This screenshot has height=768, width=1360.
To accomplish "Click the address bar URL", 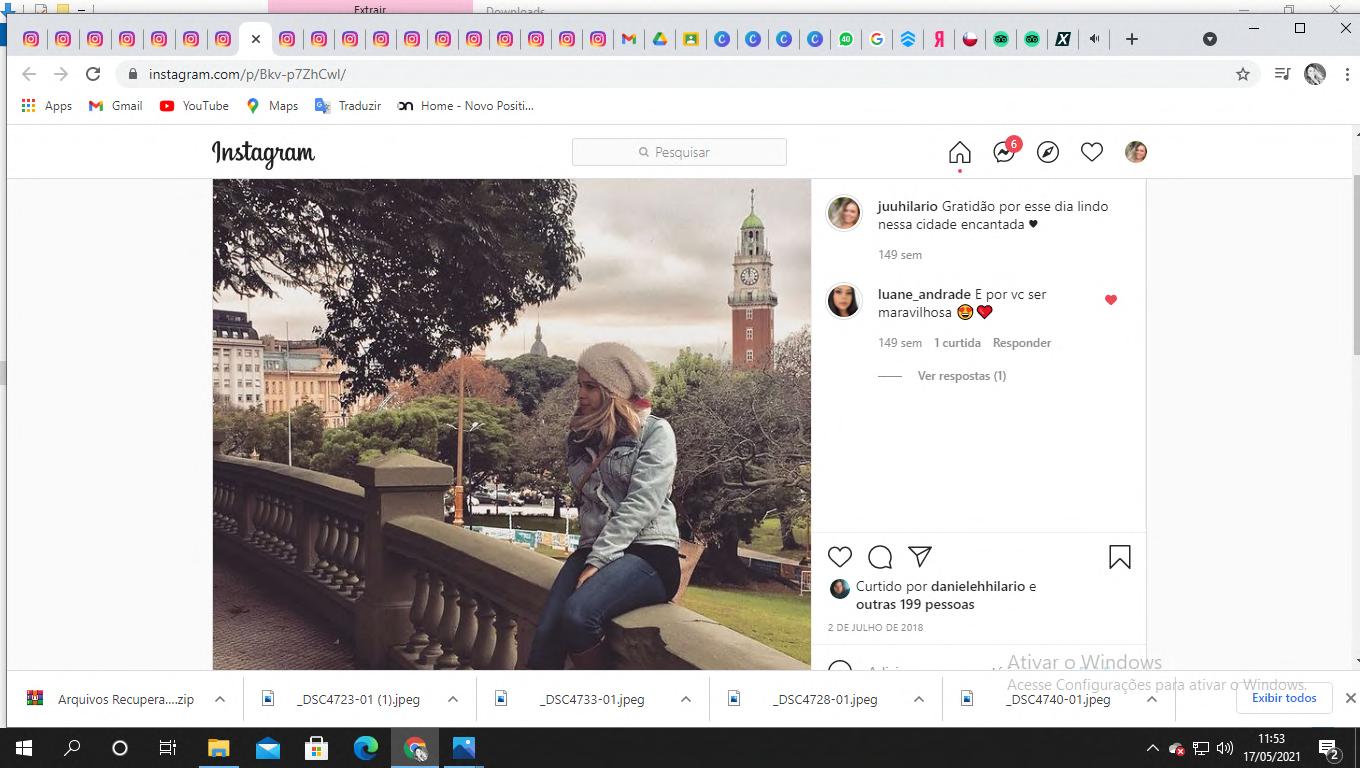I will pyautogui.click(x=247, y=74).
